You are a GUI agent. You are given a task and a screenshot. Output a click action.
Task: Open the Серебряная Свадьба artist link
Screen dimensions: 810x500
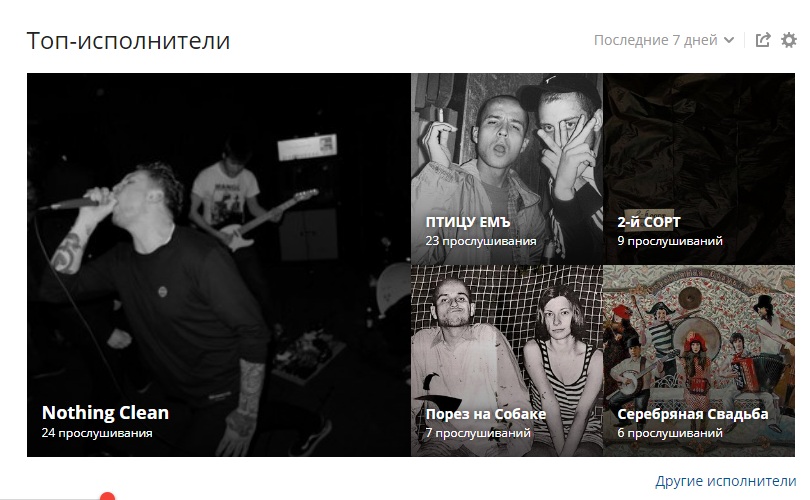click(x=693, y=414)
